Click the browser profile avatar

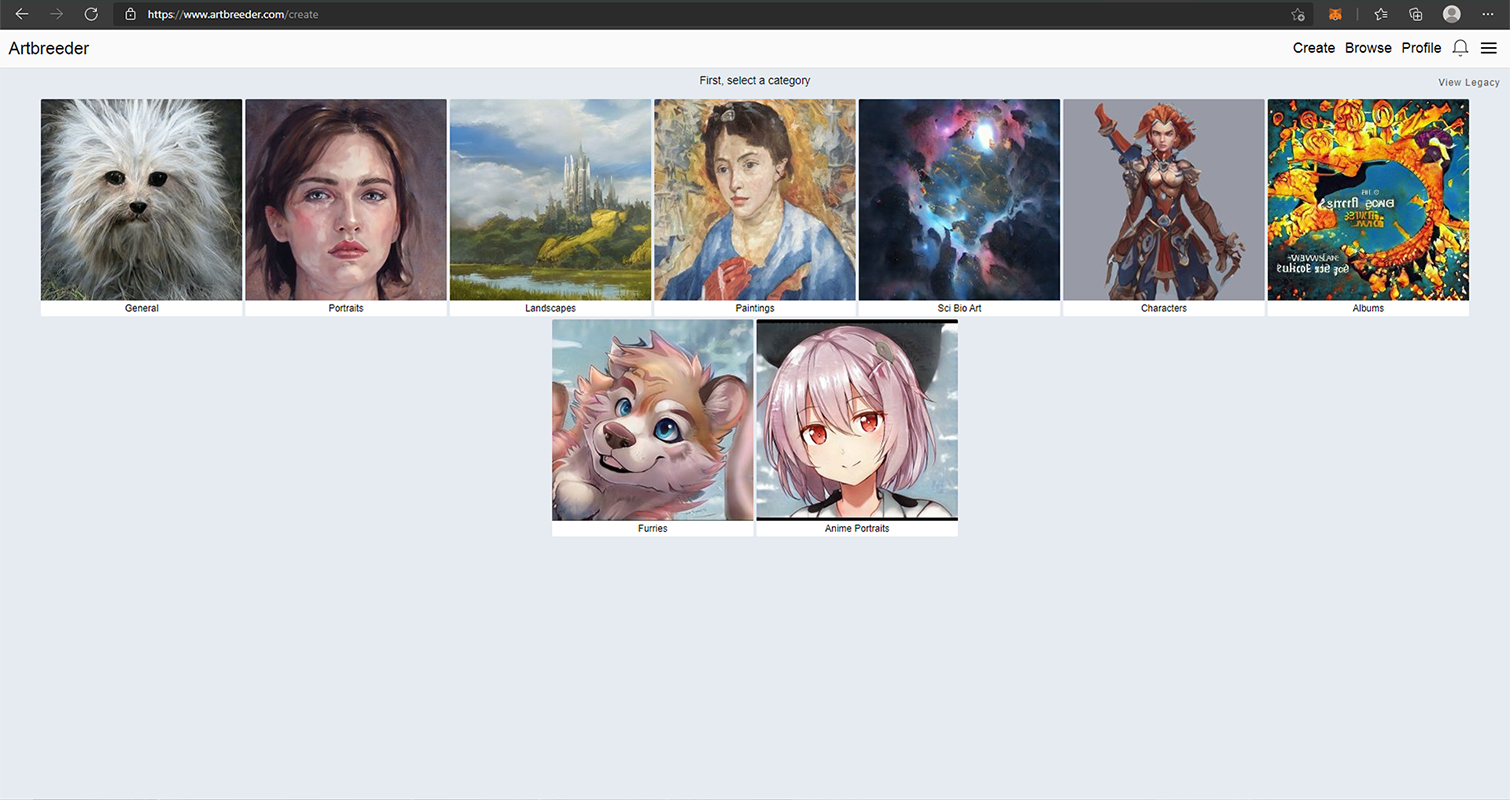click(x=1452, y=14)
